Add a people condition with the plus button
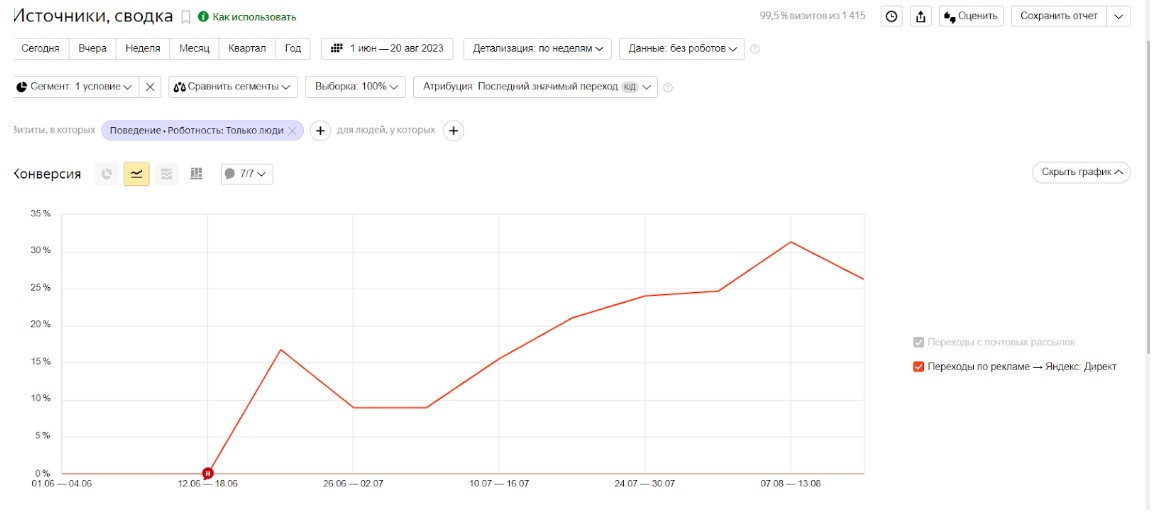This screenshot has height=528, width=1157. click(x=453, y=131)
